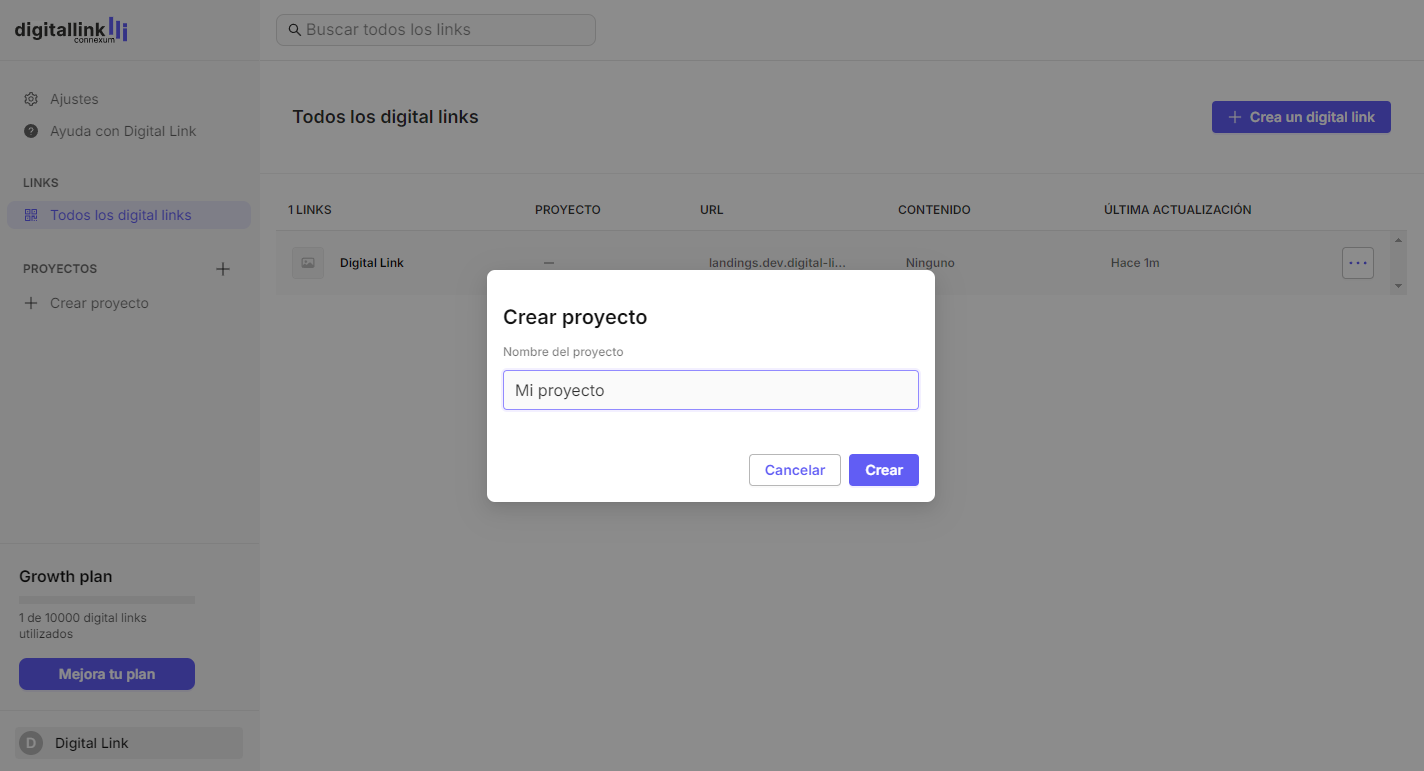This screenshot has width=1424, height=771.
Task: Click the search magnifier icon
Action: pyautogui.click(x=295, y=30)
